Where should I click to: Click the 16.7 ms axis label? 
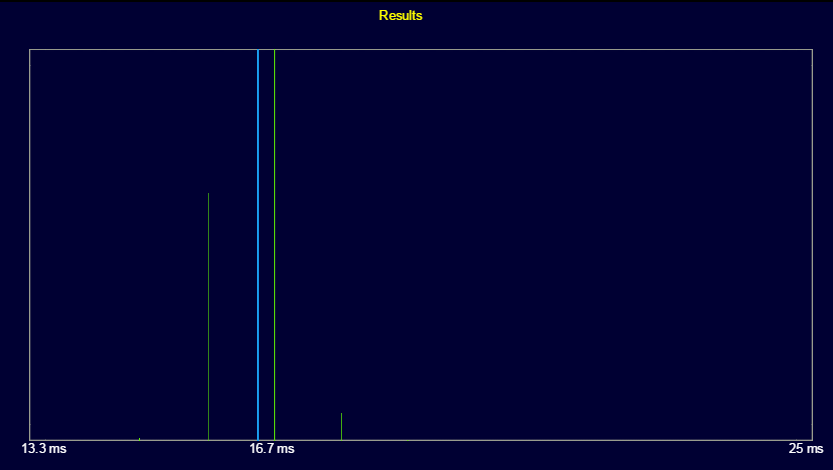tap(271, 449)
